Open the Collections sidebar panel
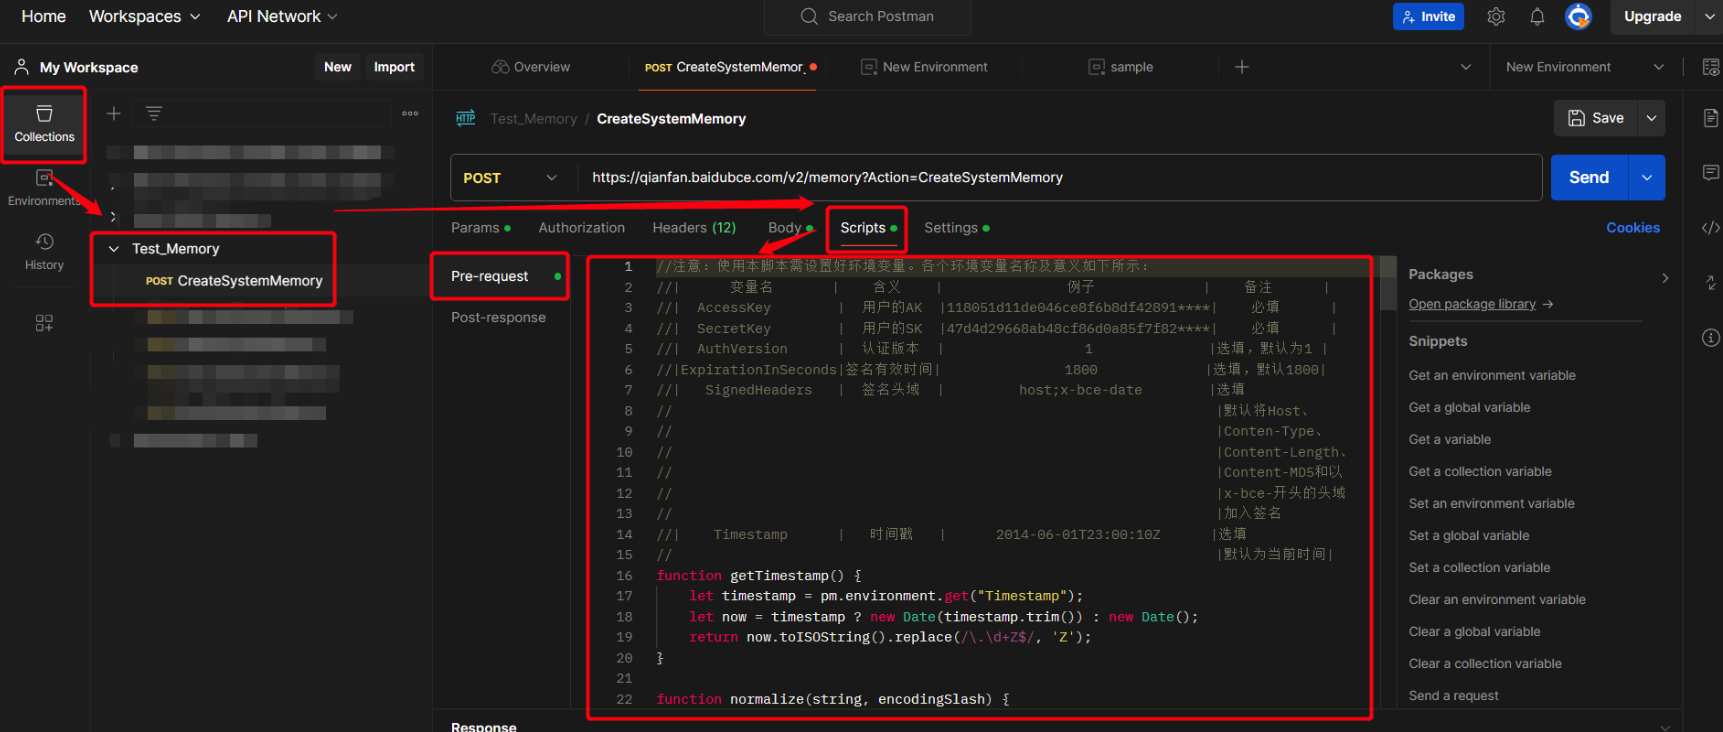Screen dimensions: 1723x732 tap(44, 124)
